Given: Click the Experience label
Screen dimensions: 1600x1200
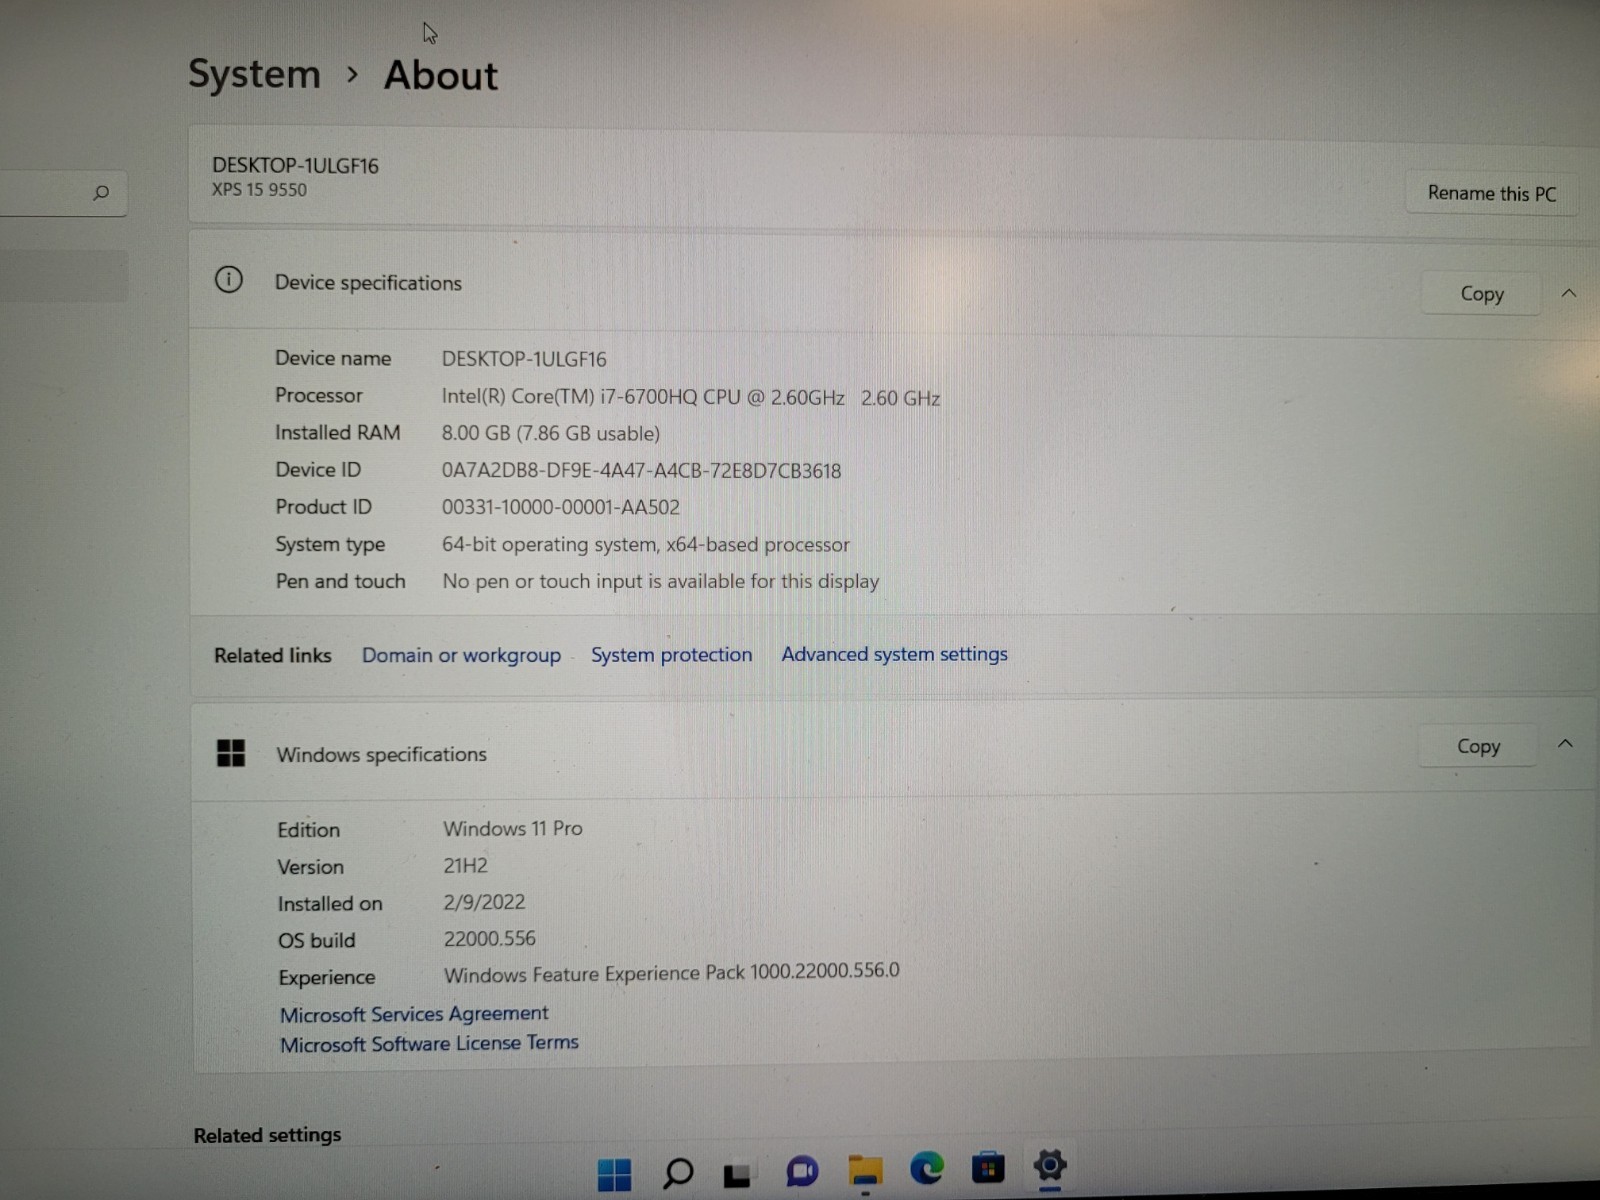Looking at the screenshot, I should coord(327,977).
